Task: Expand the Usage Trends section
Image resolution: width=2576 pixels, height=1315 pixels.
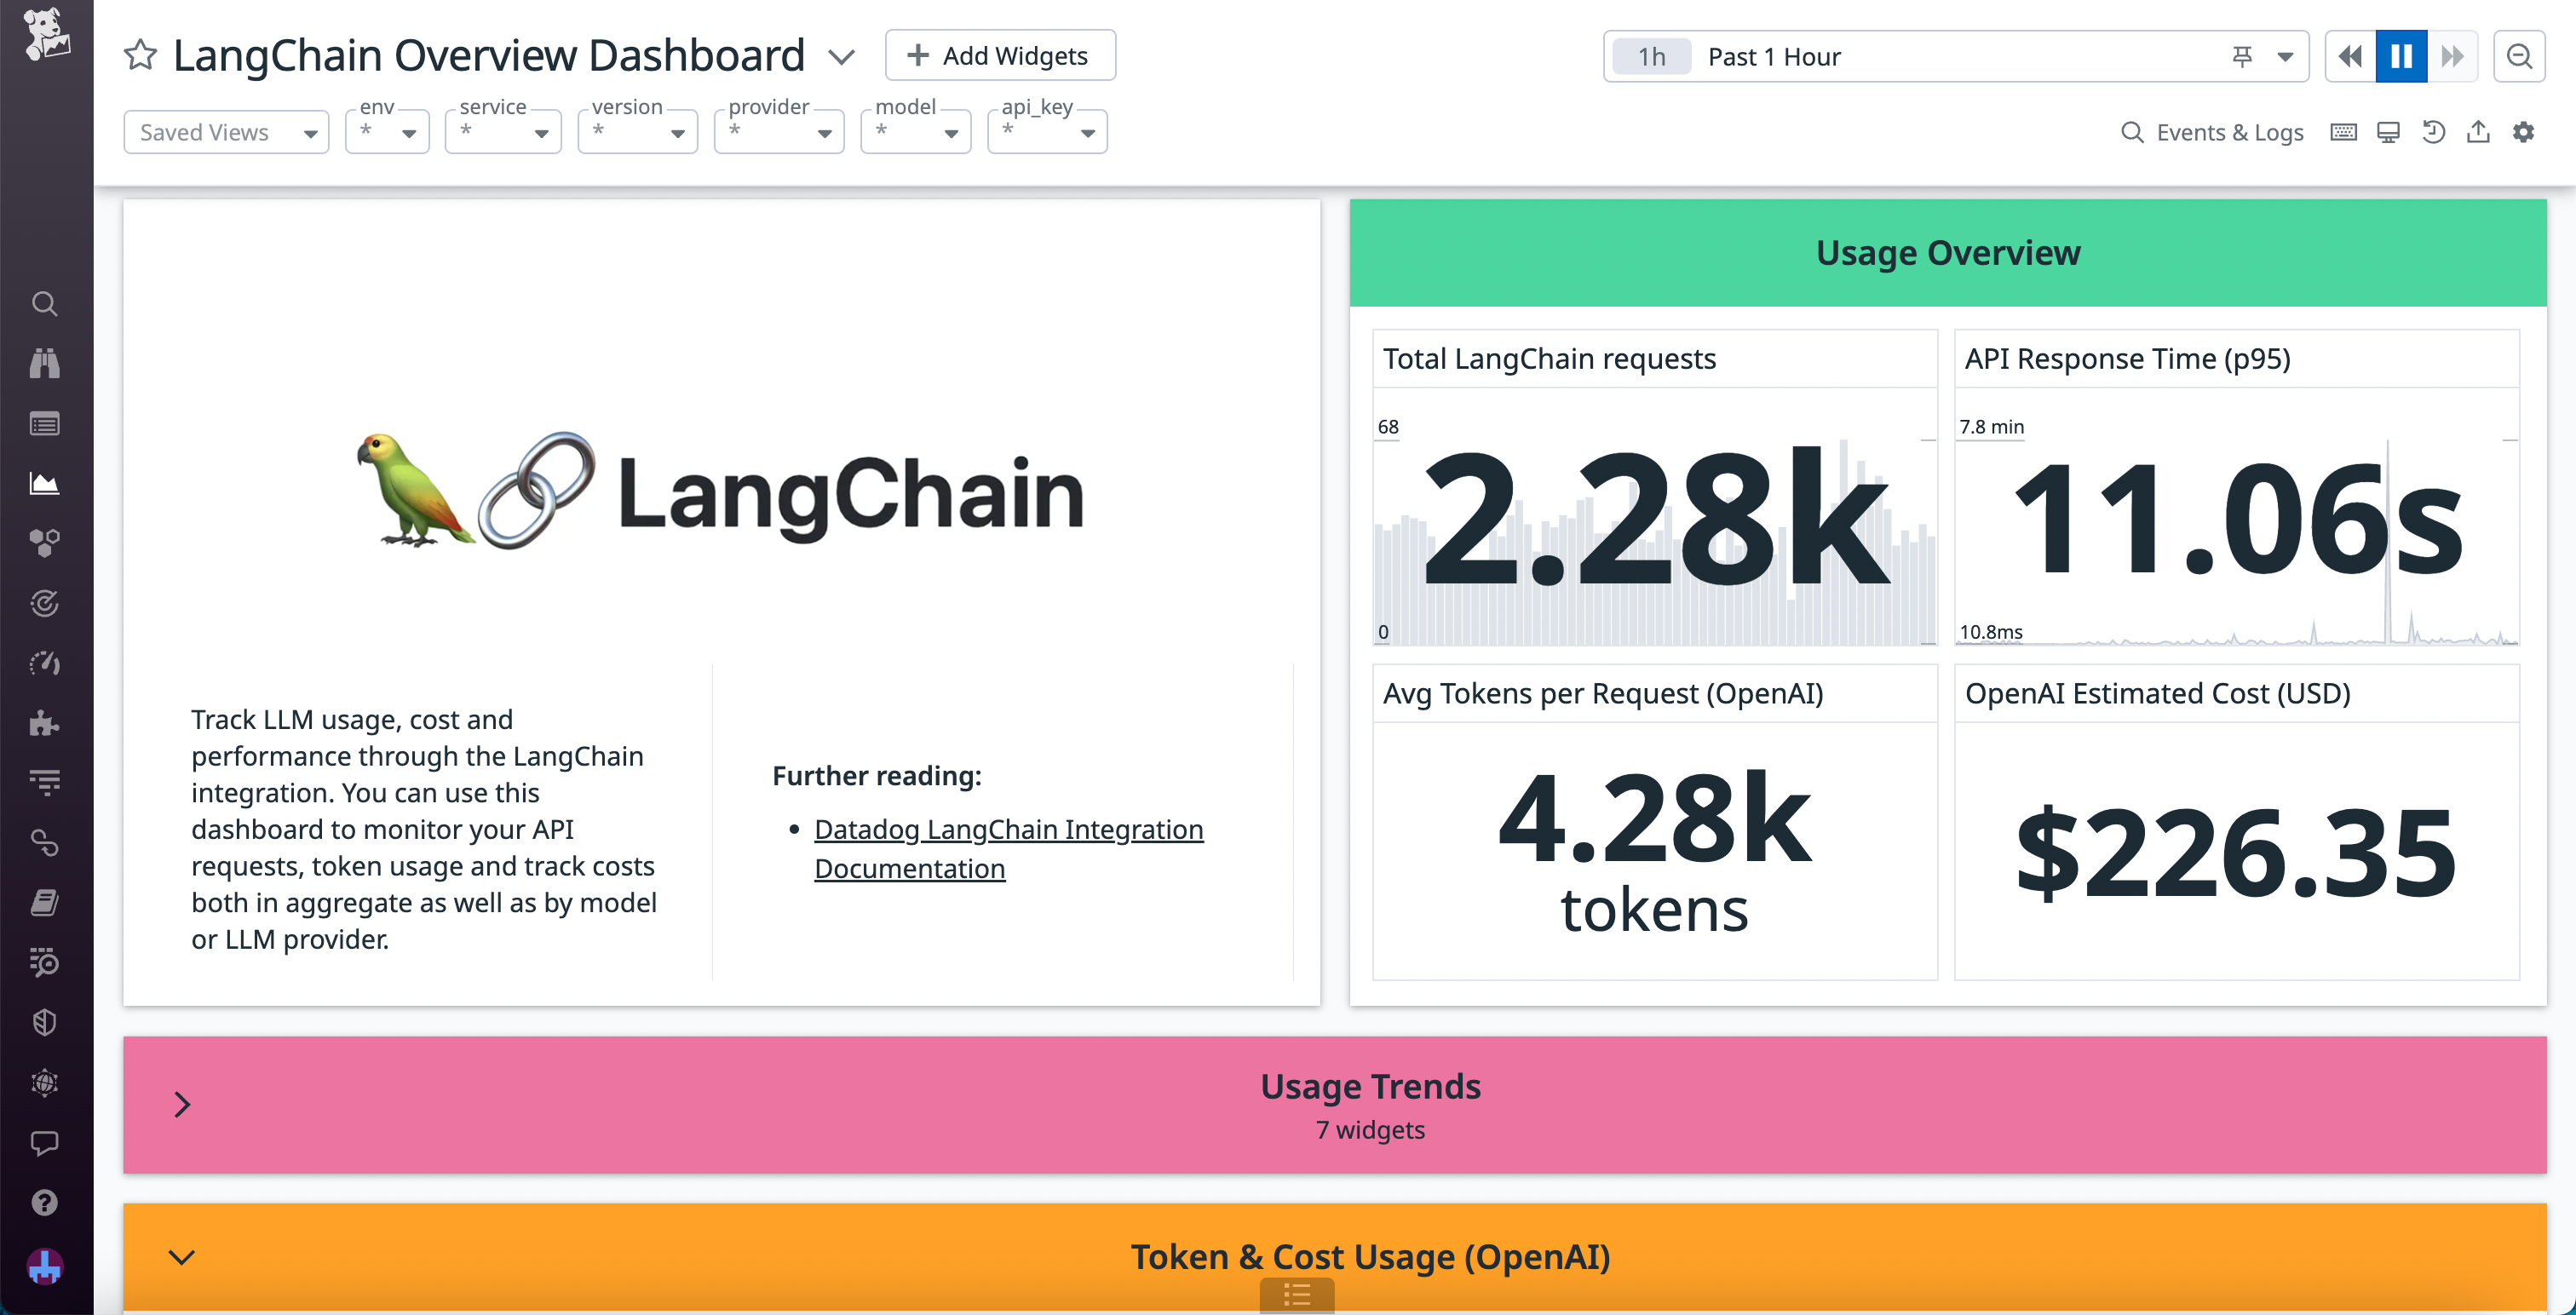Action: coord(183,1104)
